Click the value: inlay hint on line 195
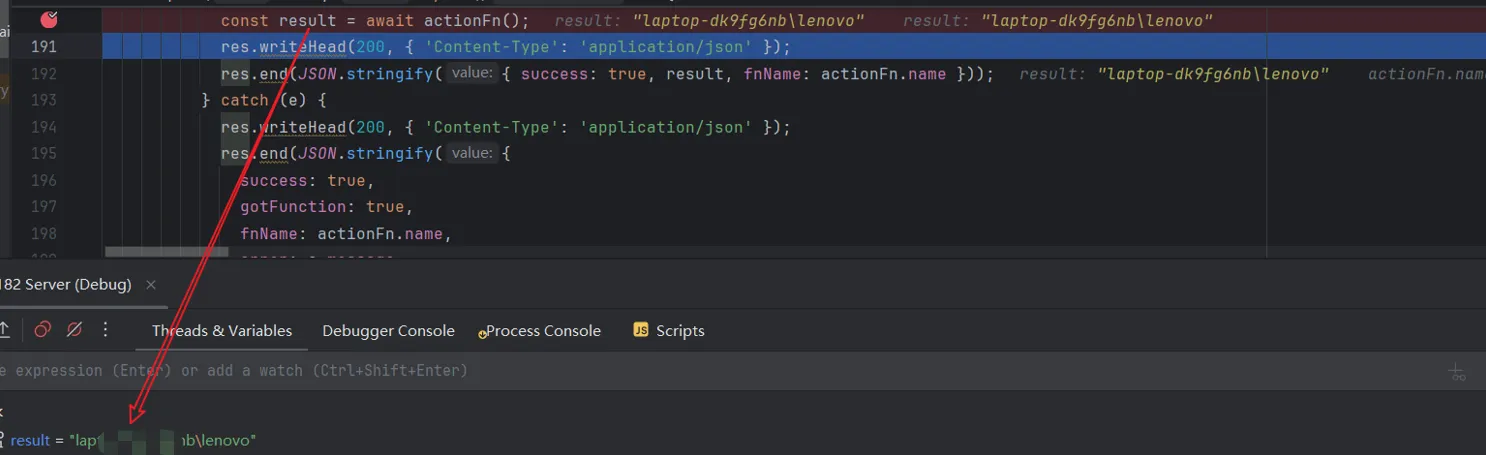This screenshot has height=455, width=1486. (471, 153)
